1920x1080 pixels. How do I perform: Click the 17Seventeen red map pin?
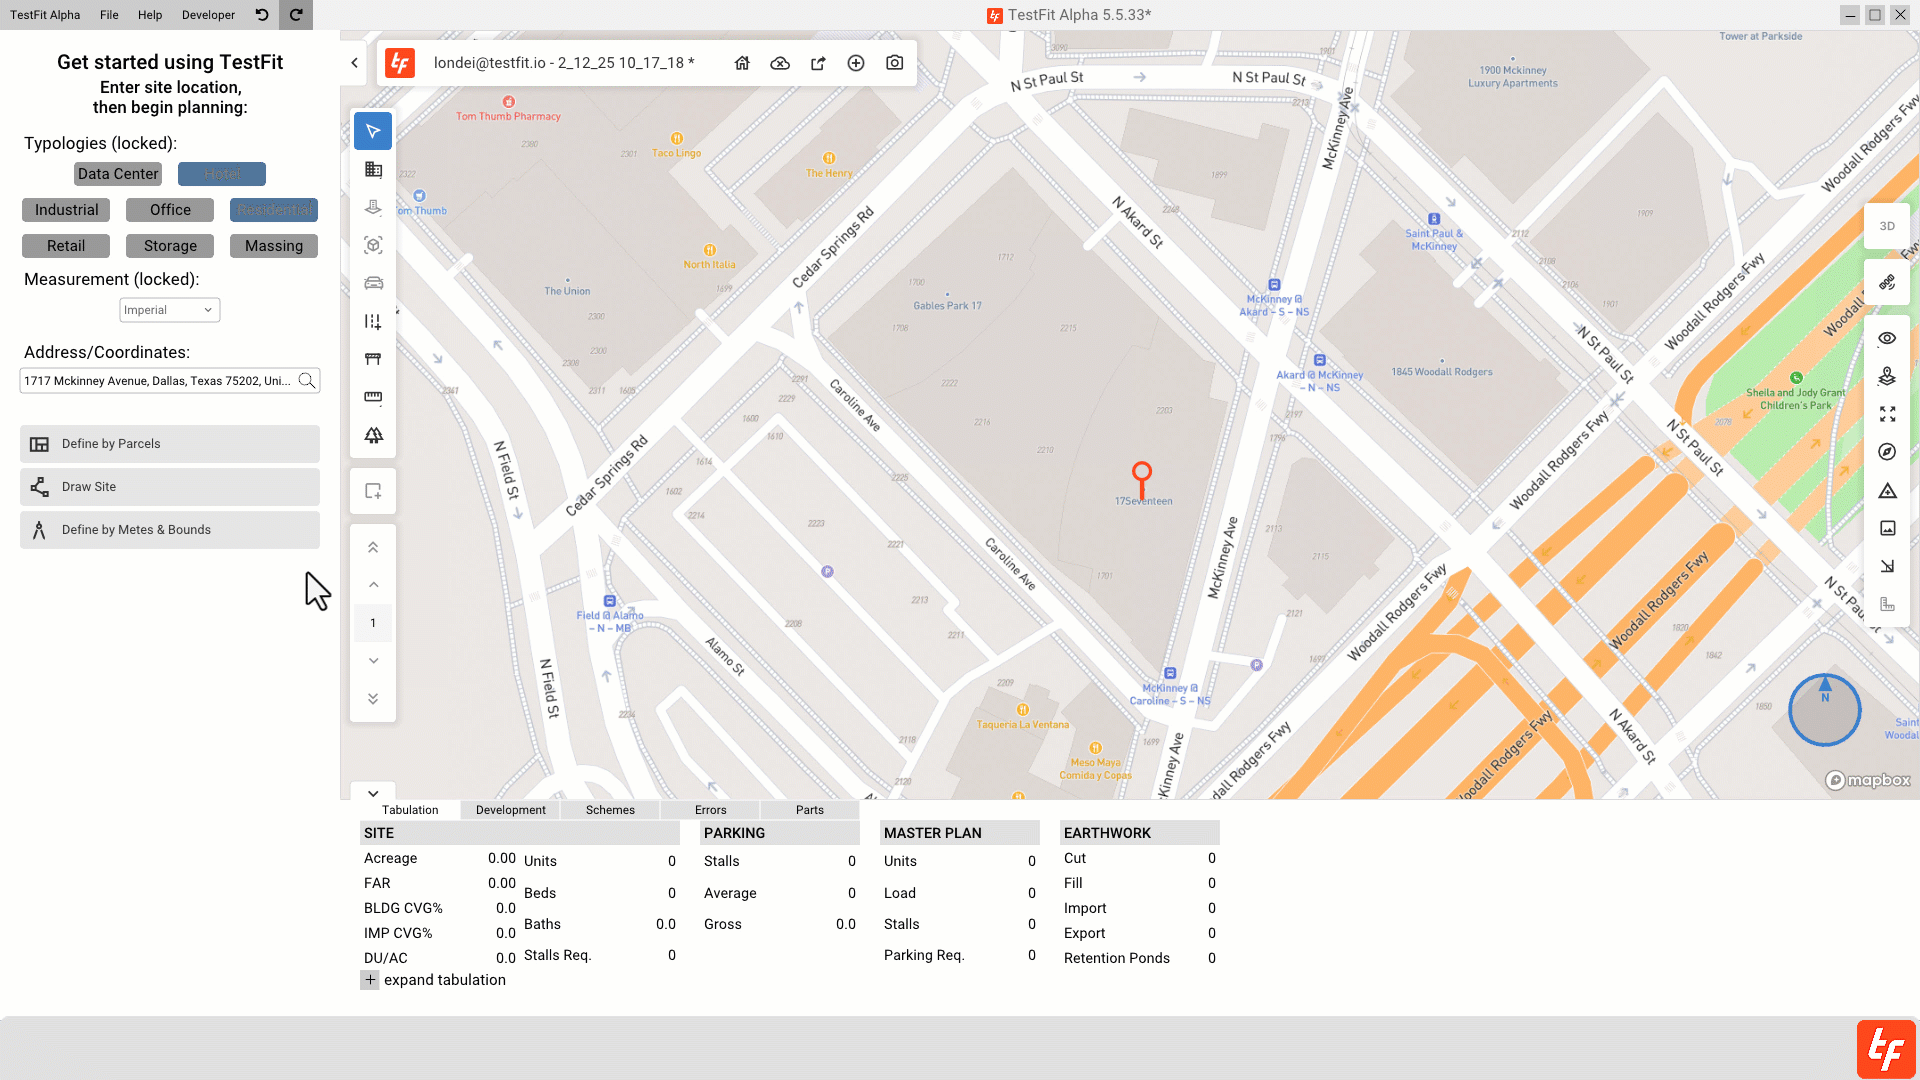1141,479
